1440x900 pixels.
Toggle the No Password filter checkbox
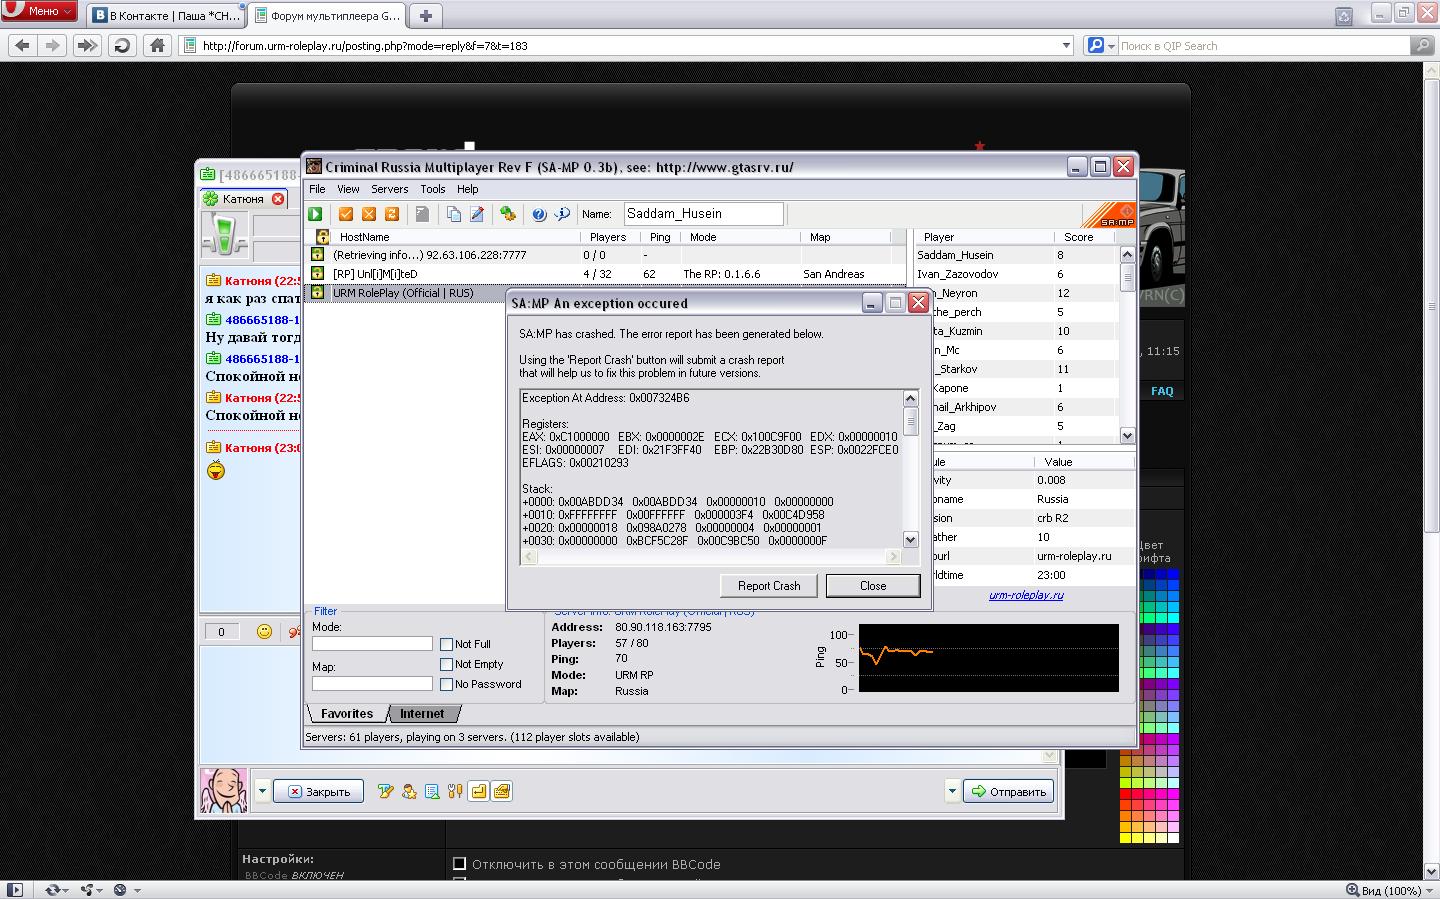pos(447,684)
